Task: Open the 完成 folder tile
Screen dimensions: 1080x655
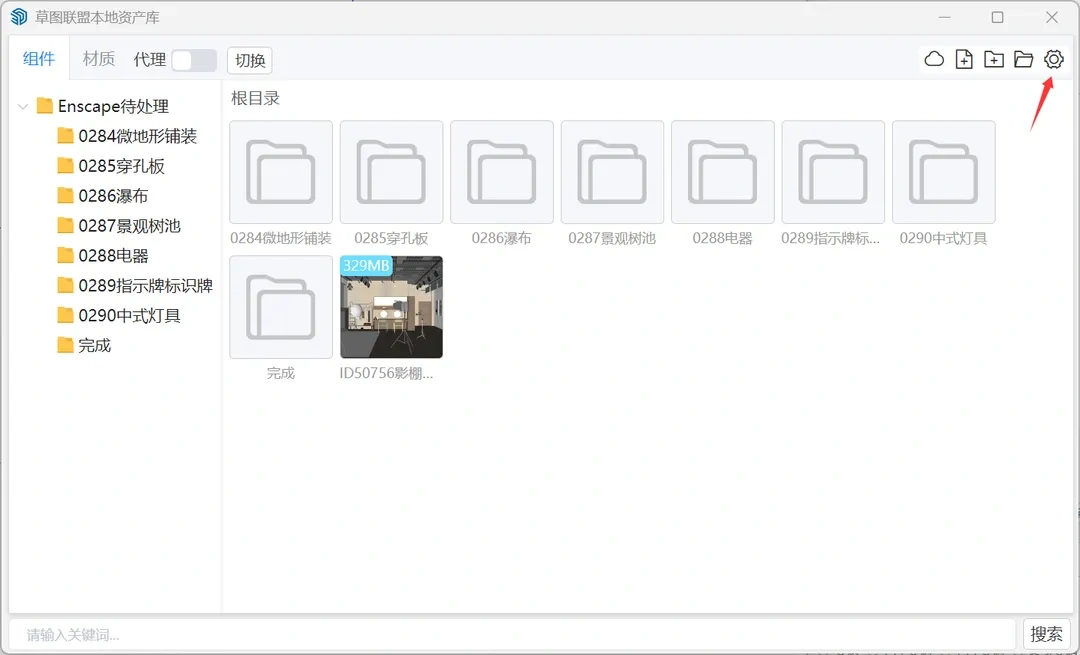Action: click(x=281, y=307)
